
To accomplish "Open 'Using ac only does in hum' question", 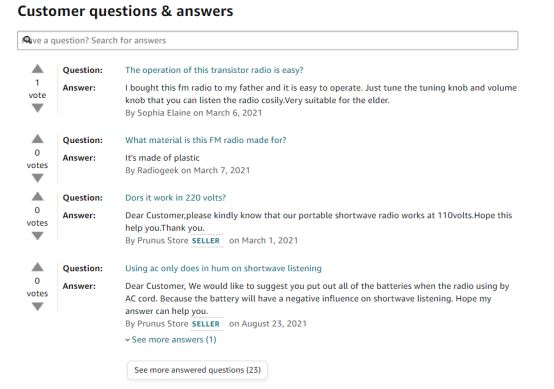I will pyautogui.click(x=223, y=268).
